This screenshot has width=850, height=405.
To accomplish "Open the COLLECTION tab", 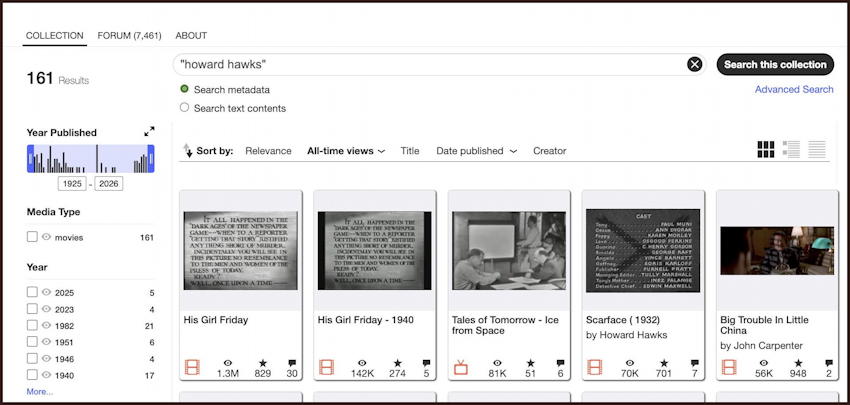I will [x=55, y=36].
